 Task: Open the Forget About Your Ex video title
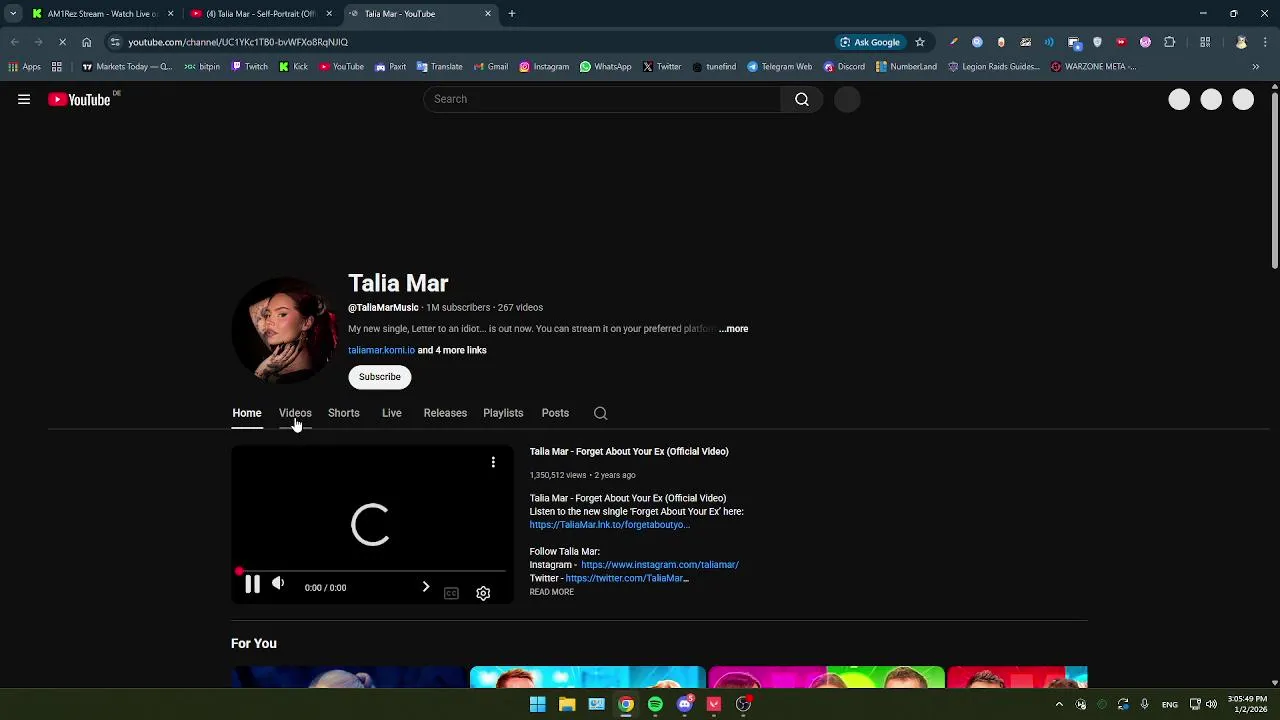tap(629, 452)
